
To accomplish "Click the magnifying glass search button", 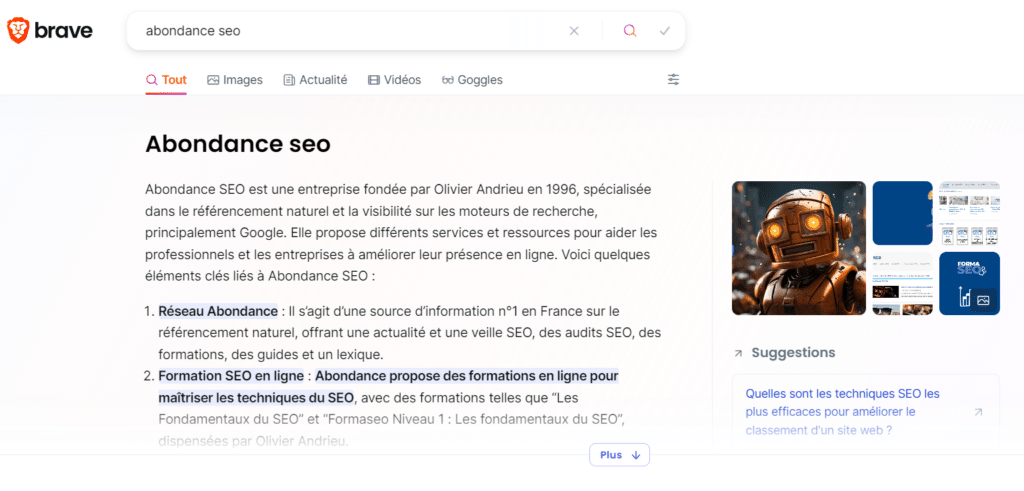I will click(x=630, y=31).
